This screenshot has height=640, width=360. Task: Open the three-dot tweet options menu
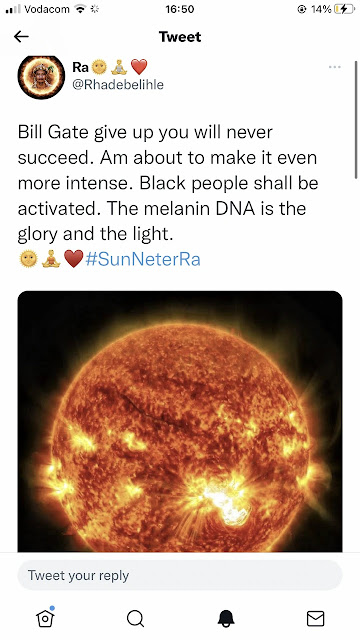coord(334,67)
